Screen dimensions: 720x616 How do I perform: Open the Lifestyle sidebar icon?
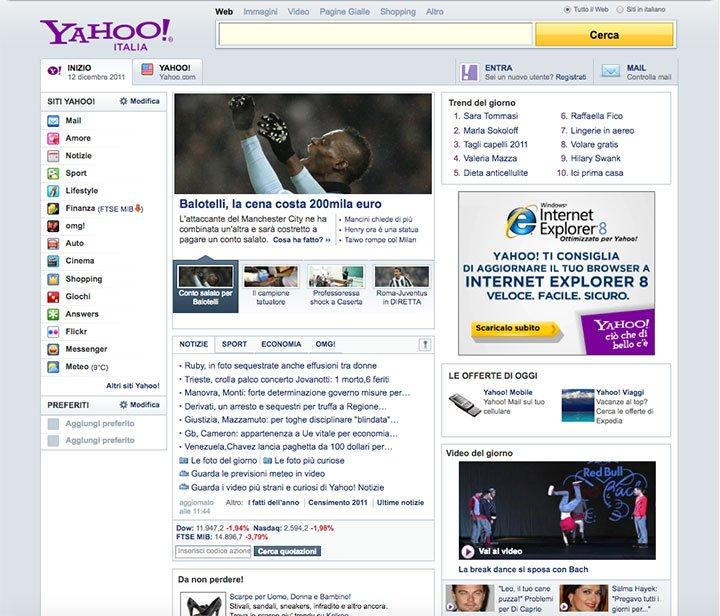pos(53,191)
